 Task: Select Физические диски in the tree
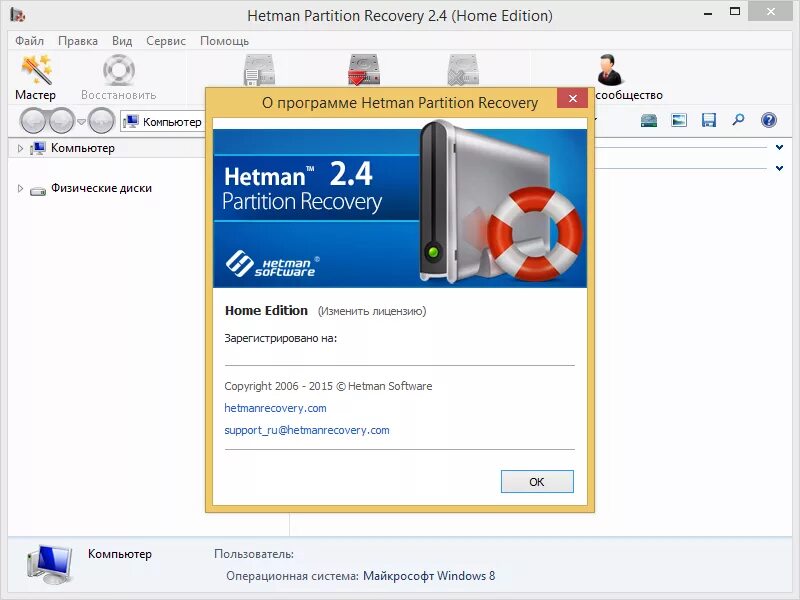[x=101, y=188]
